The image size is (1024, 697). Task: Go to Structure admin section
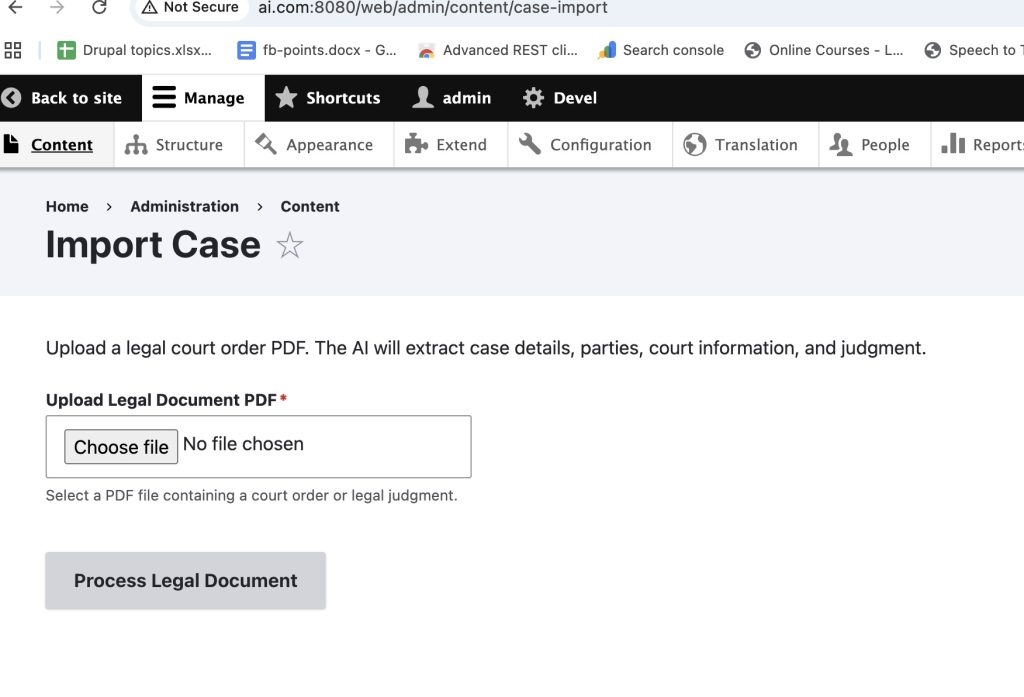[175, 145]
